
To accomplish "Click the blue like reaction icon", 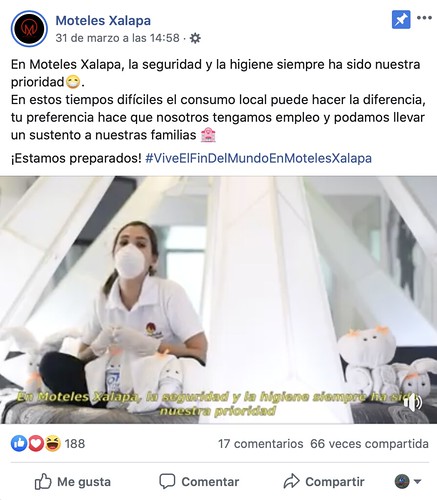I will click(x=19, y=444).
